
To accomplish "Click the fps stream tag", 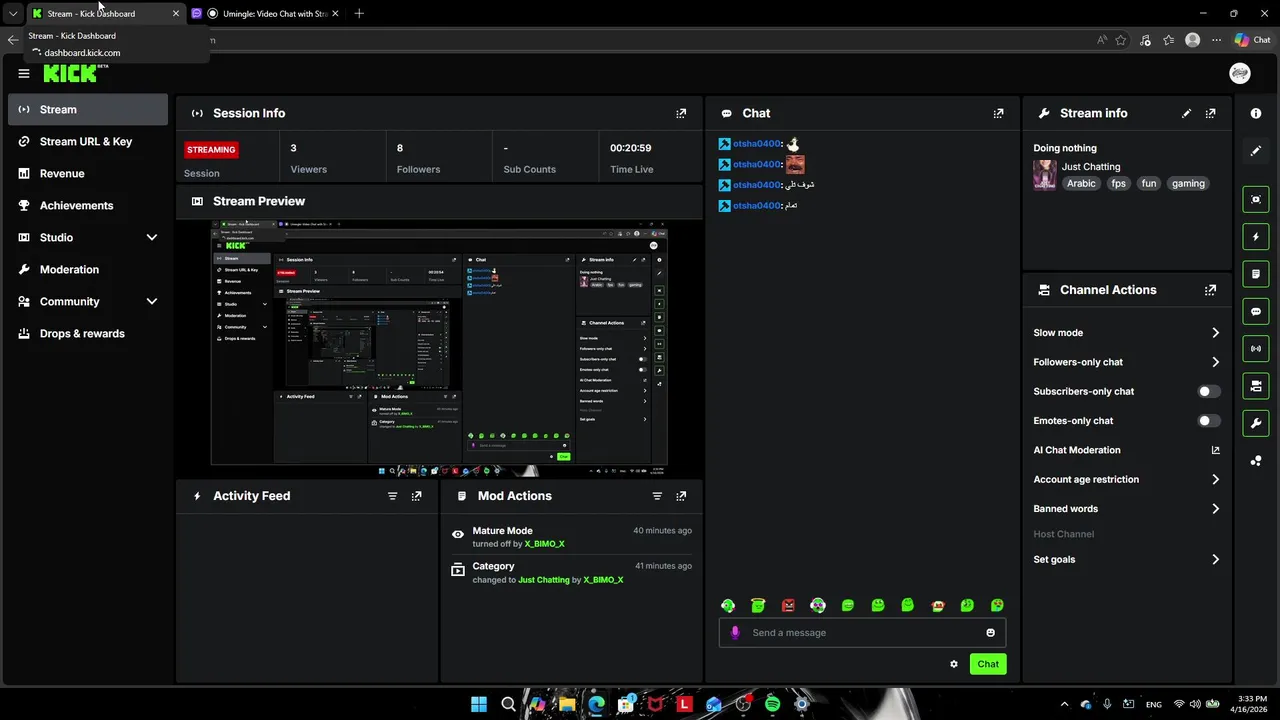I will coord(1119,184).
